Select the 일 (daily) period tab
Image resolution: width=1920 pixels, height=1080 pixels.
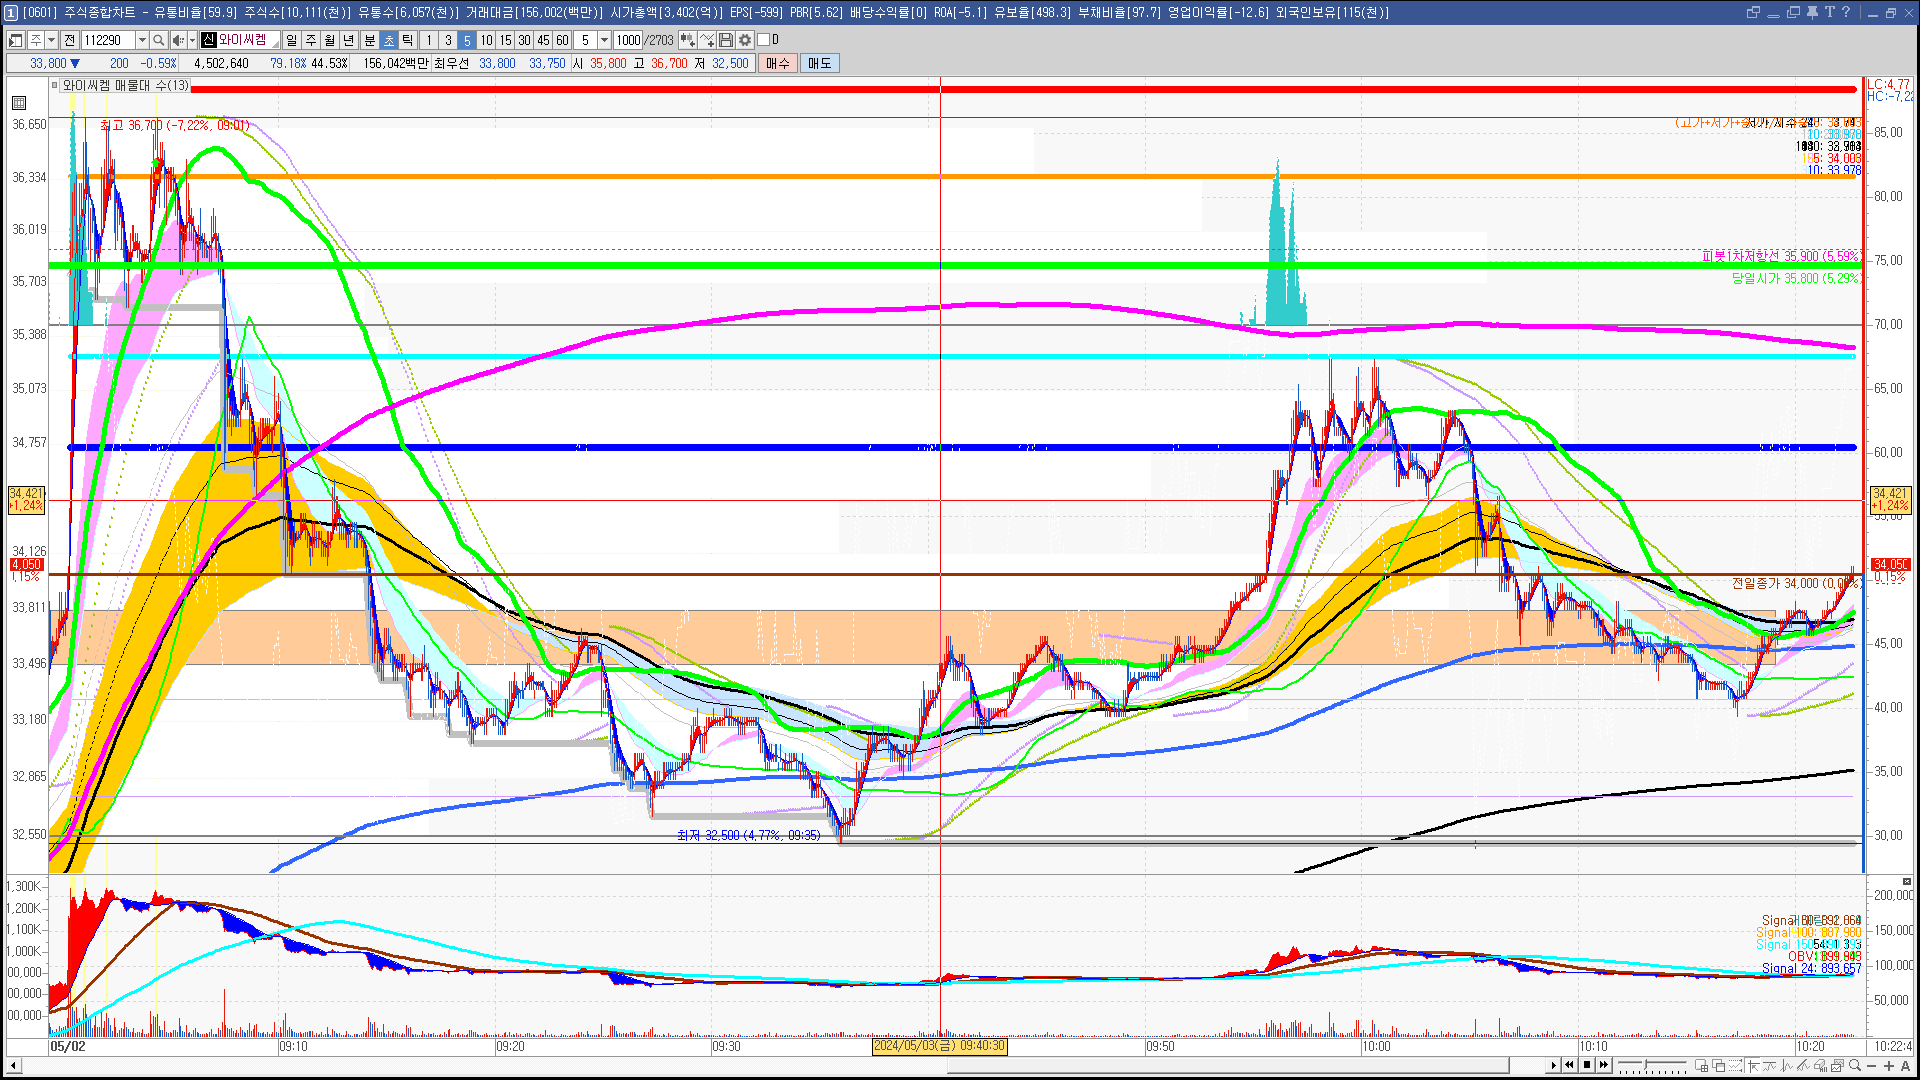291,40
